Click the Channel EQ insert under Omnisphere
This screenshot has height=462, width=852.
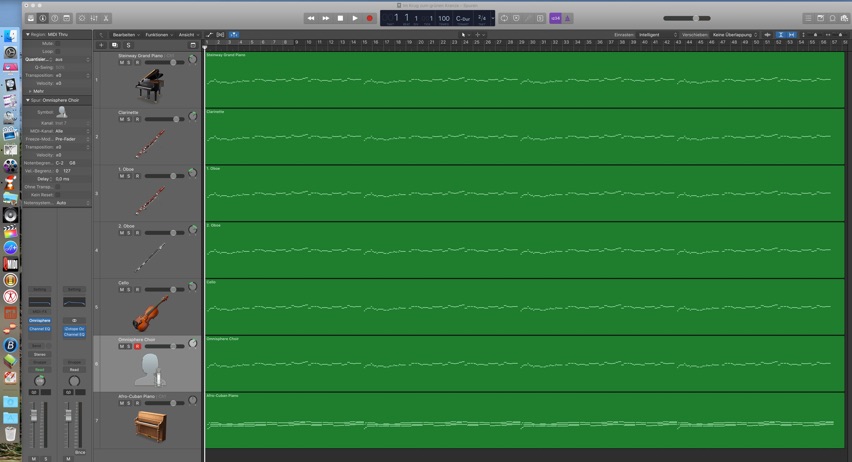click(40, 329)
